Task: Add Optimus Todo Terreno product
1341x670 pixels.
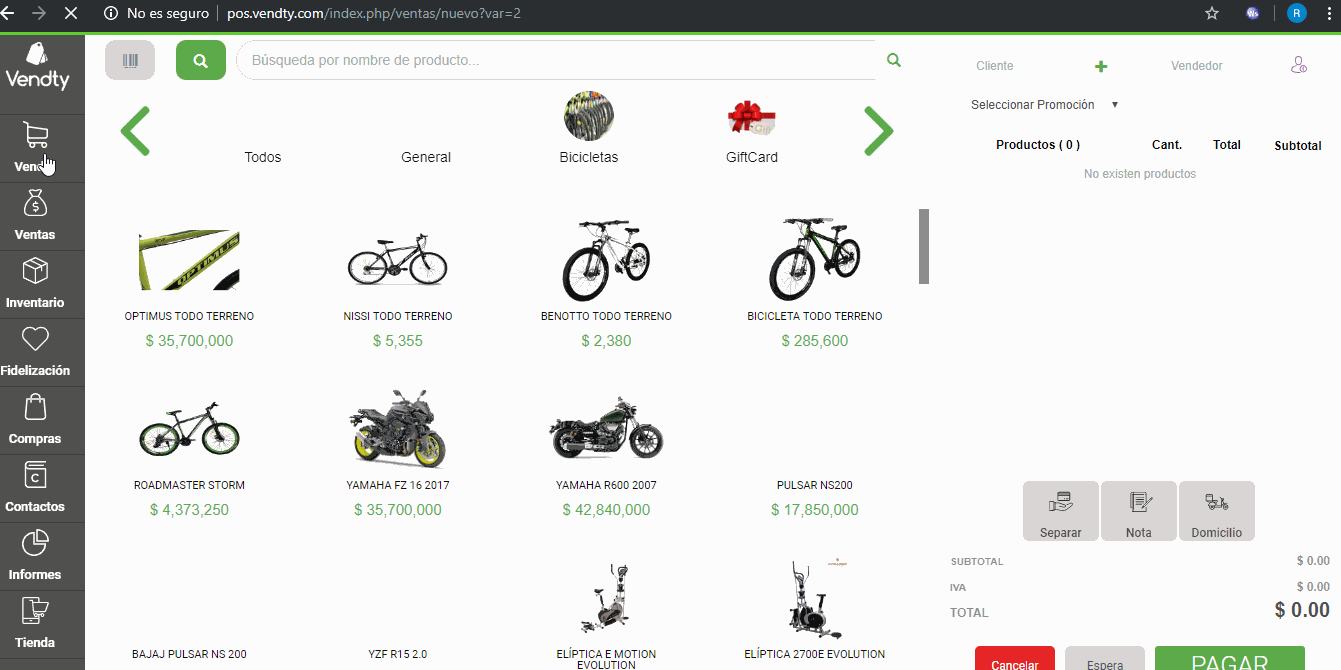Action: coord(189,285)
